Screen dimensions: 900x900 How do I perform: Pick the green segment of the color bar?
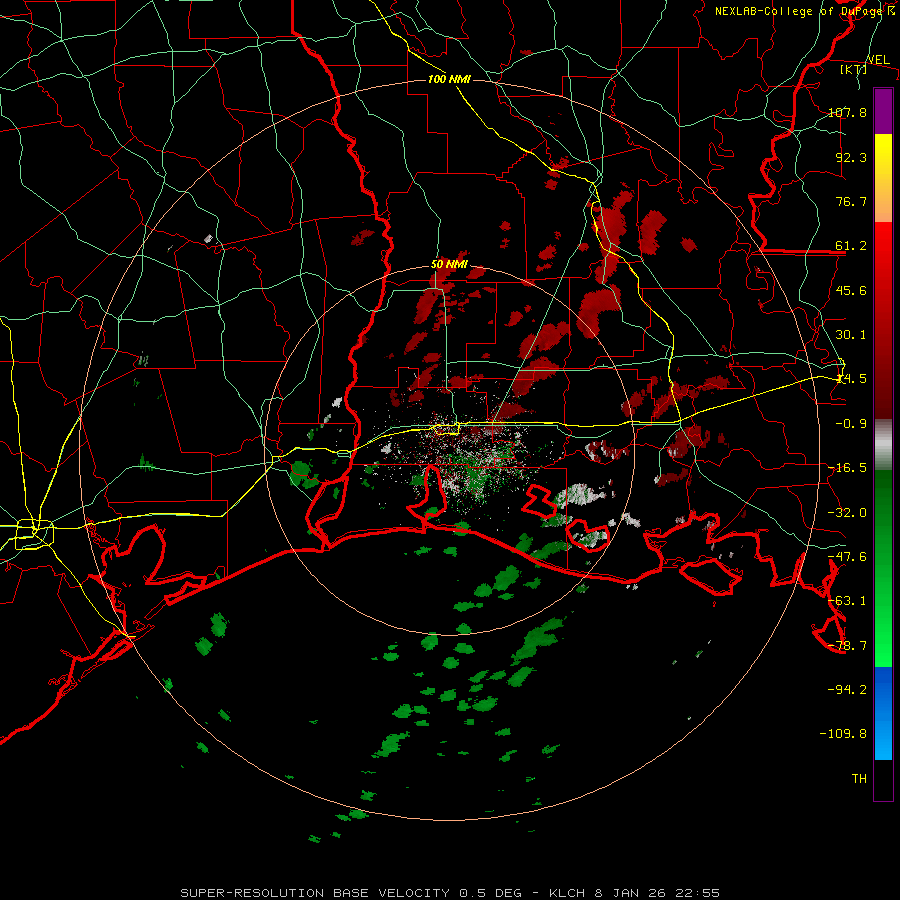[883, 568]
